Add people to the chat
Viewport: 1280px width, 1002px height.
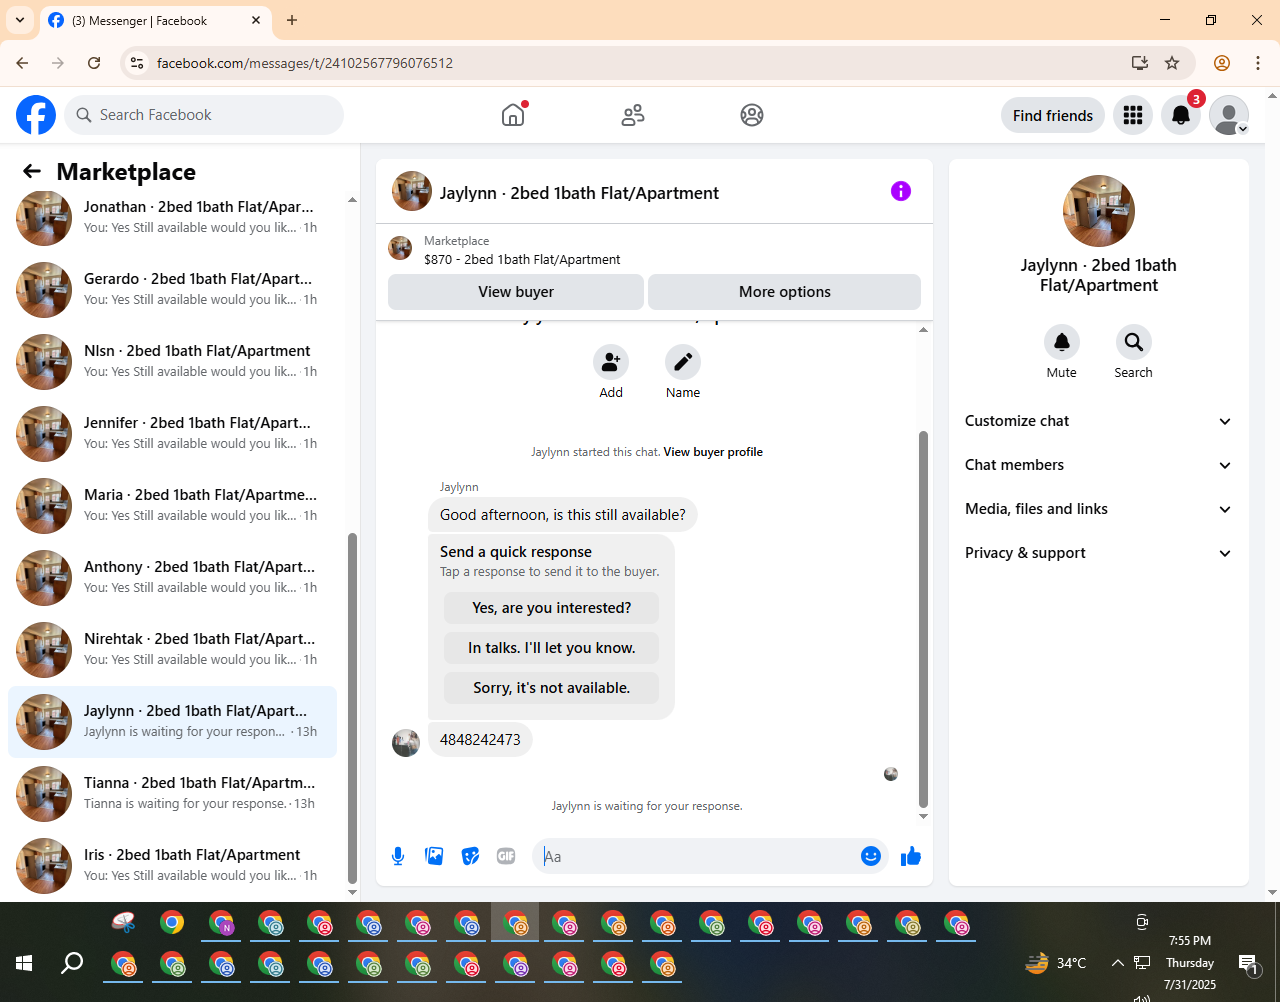[611, 362]
